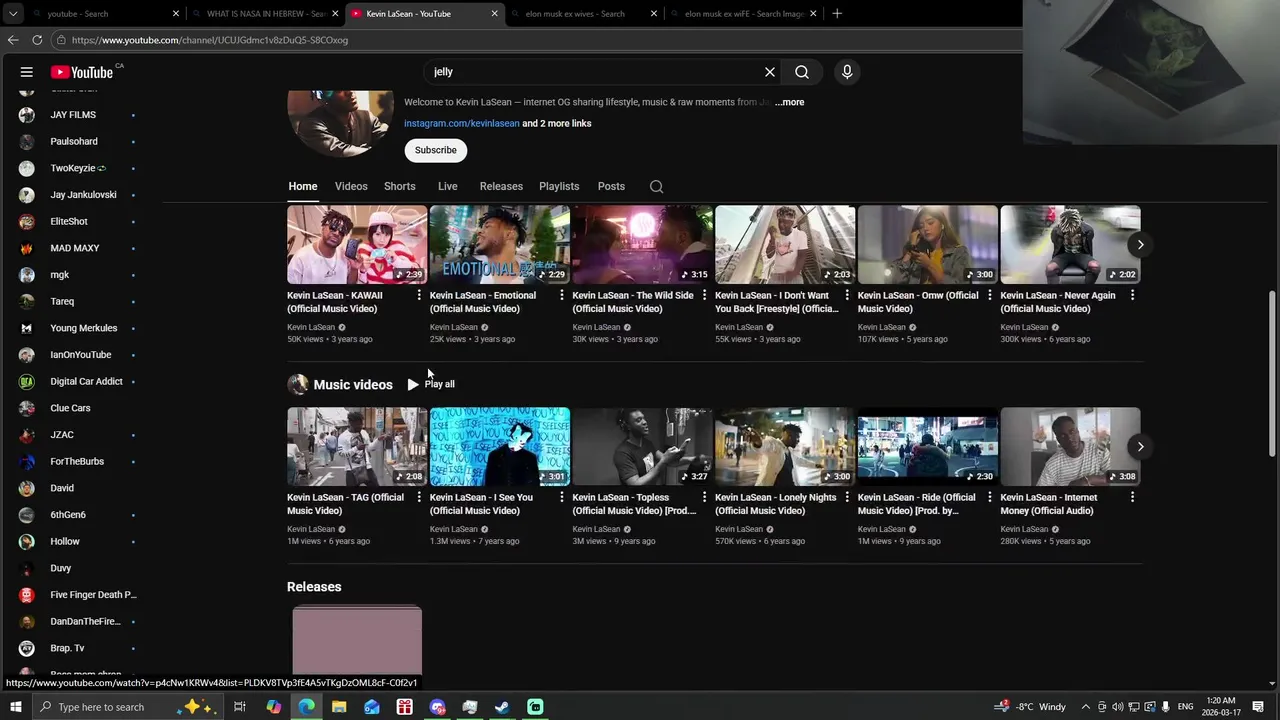Open the Windows Start menu

(14, 707)
